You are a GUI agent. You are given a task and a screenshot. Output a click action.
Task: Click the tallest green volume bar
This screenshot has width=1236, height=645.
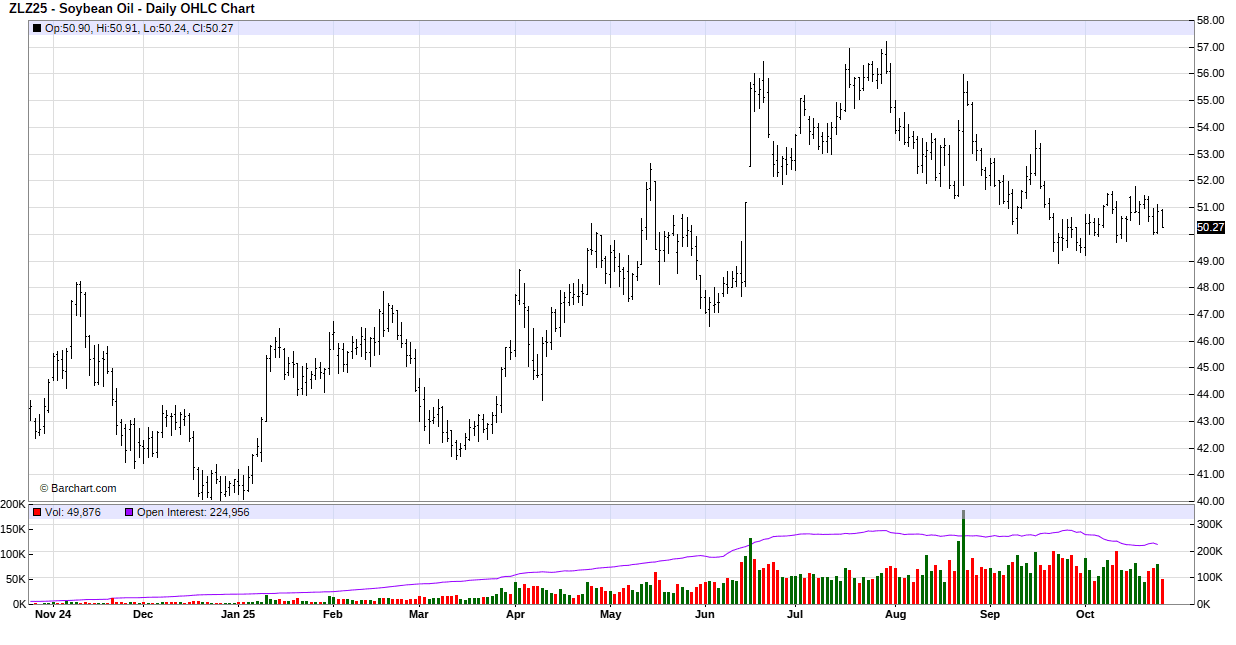pyautogui.click(x=963, y=560)
